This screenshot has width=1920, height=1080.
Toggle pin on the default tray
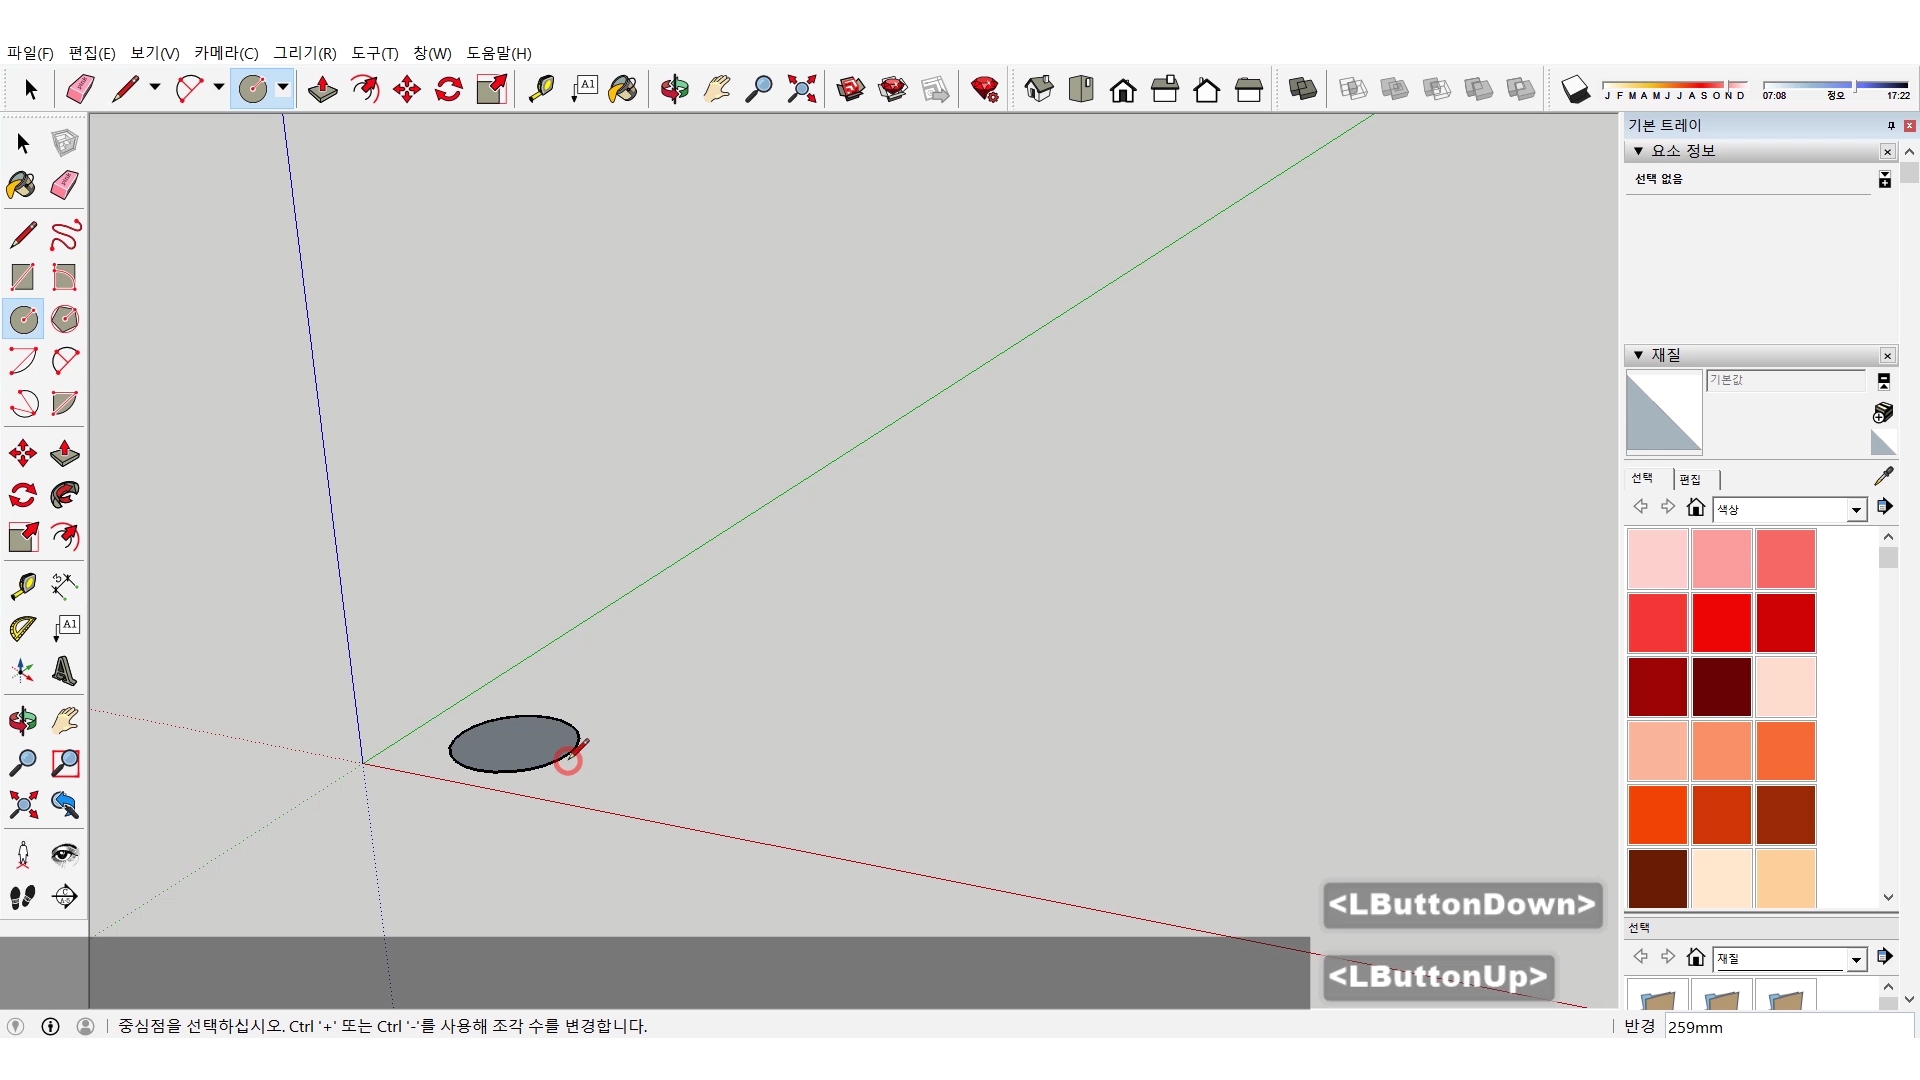(x=1891, y=126)
